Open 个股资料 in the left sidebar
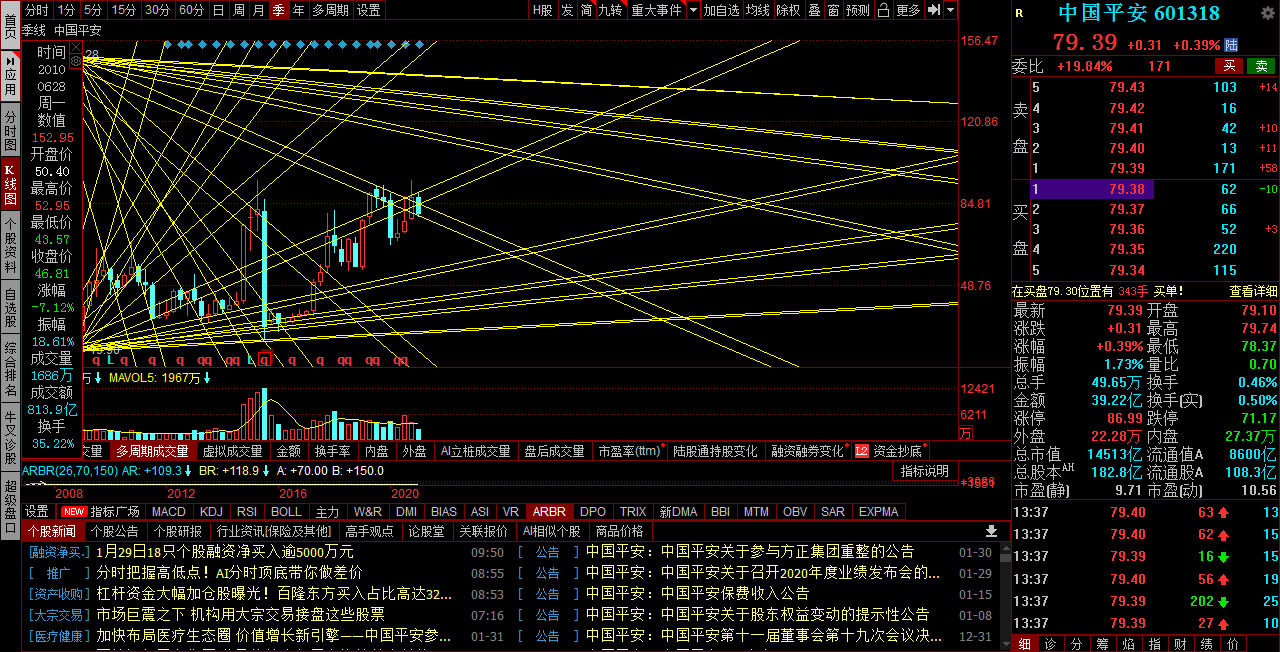This screenshot has height=652, width=1280. click(x=10, y=243)
